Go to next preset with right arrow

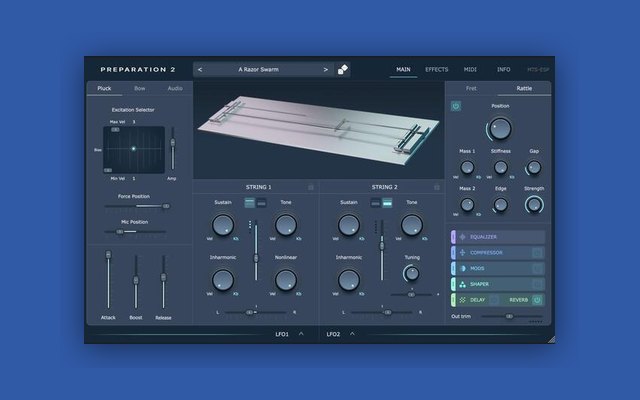tap(325, 70)
